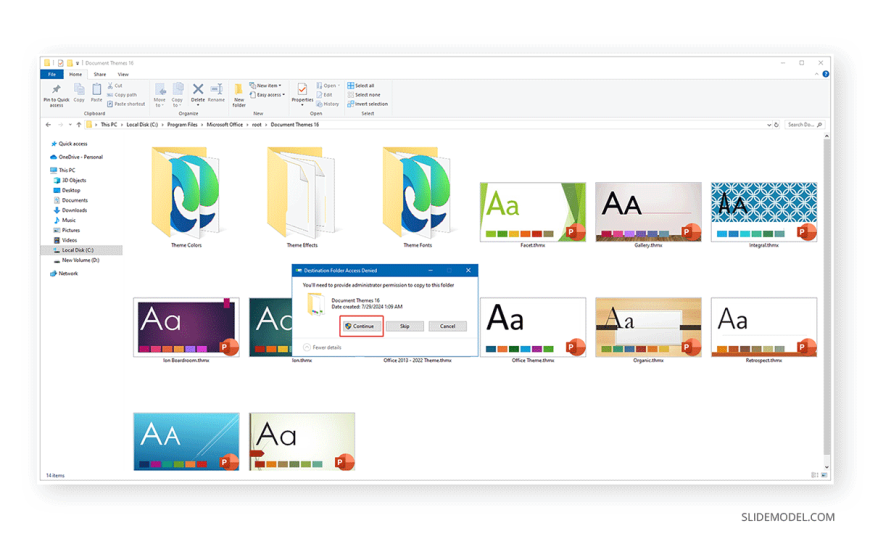Image resolution: width=870 pixels, height=539 pixels.
Task: Select the Theme Colors folder
Action: click(x=186, y=197)
